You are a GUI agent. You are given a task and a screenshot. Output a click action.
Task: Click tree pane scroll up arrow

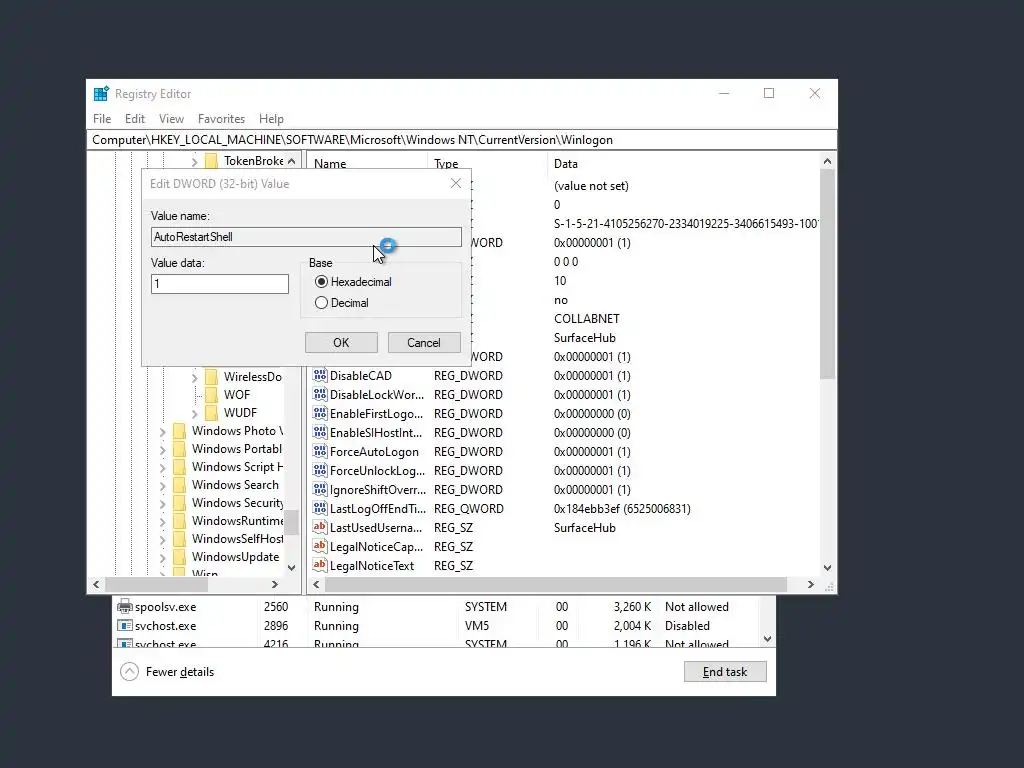291,161
